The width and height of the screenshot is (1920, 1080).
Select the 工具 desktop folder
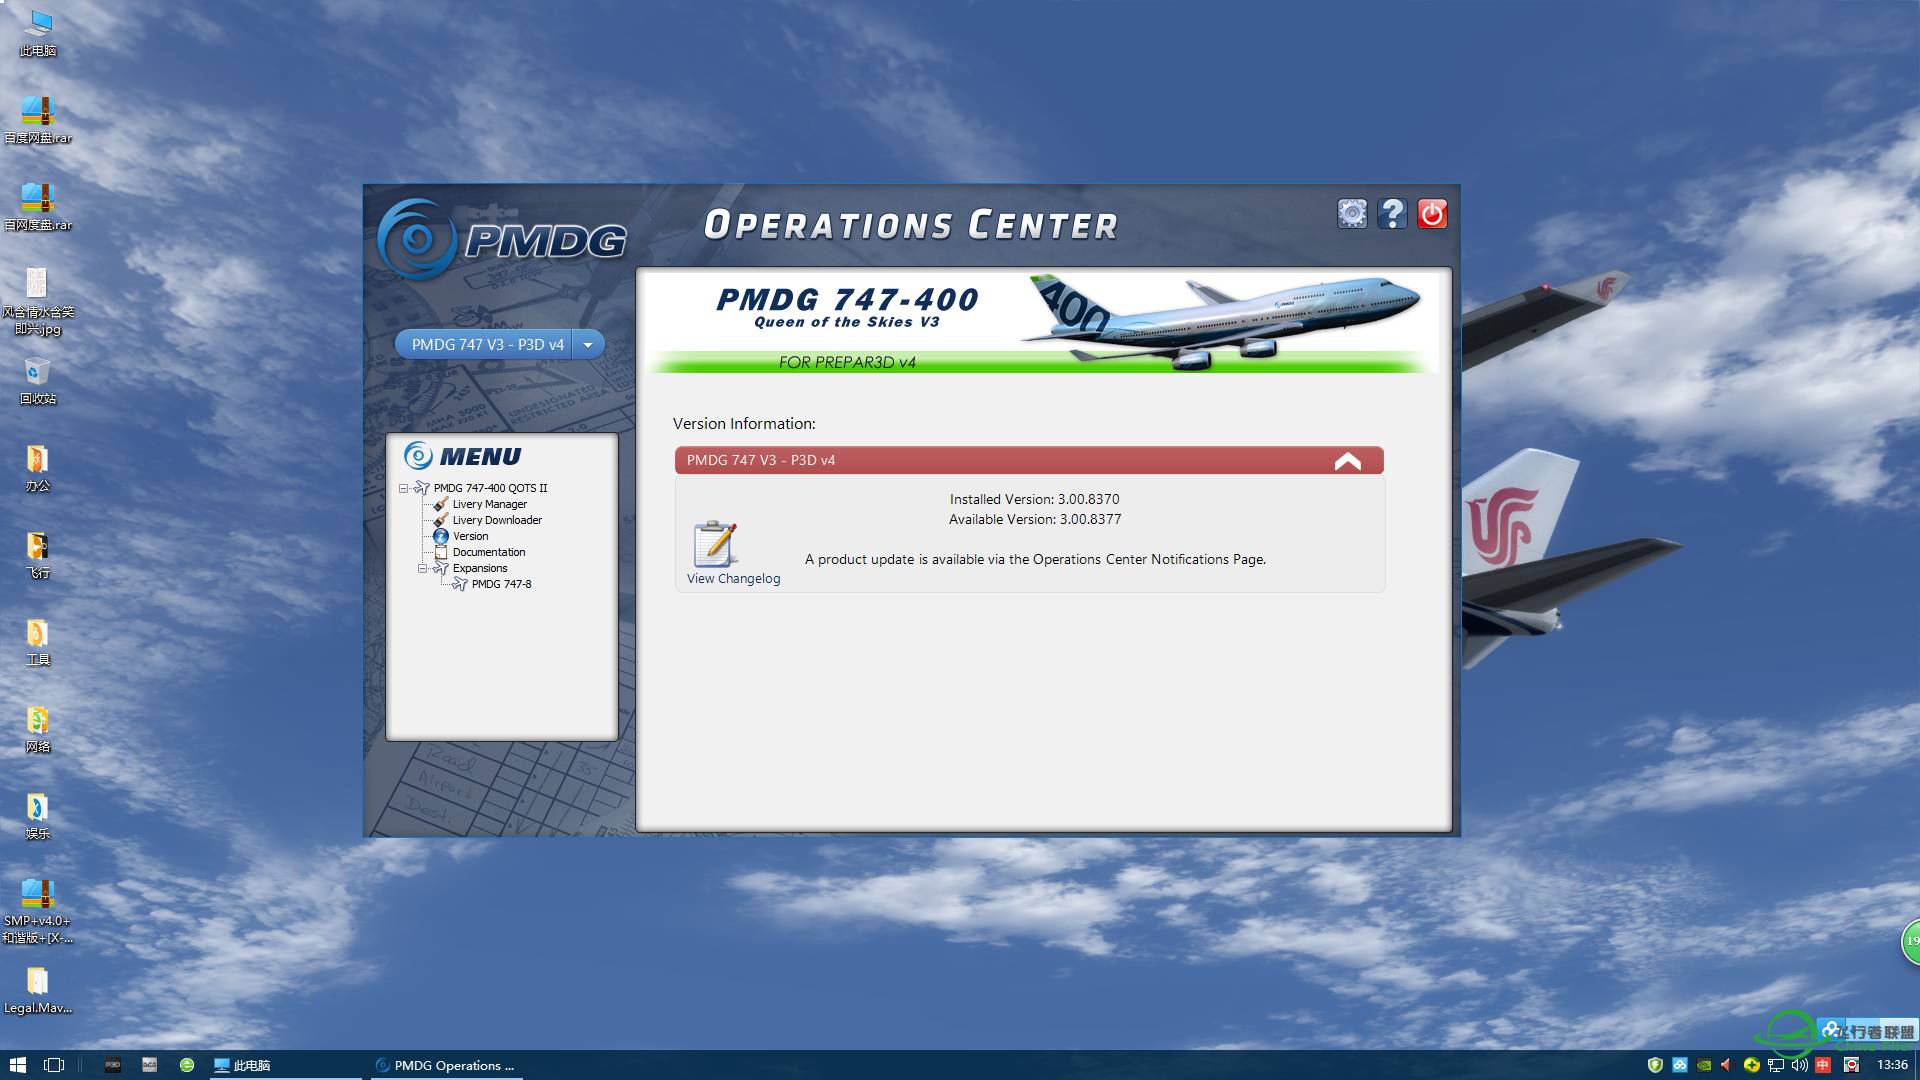pos(38,642)
